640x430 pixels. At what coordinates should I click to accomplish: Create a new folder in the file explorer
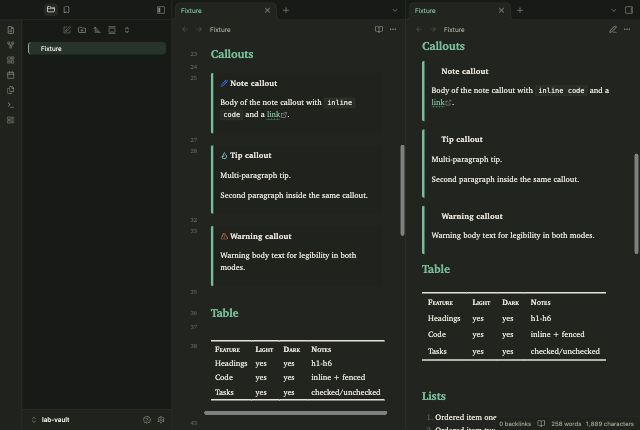82,30
